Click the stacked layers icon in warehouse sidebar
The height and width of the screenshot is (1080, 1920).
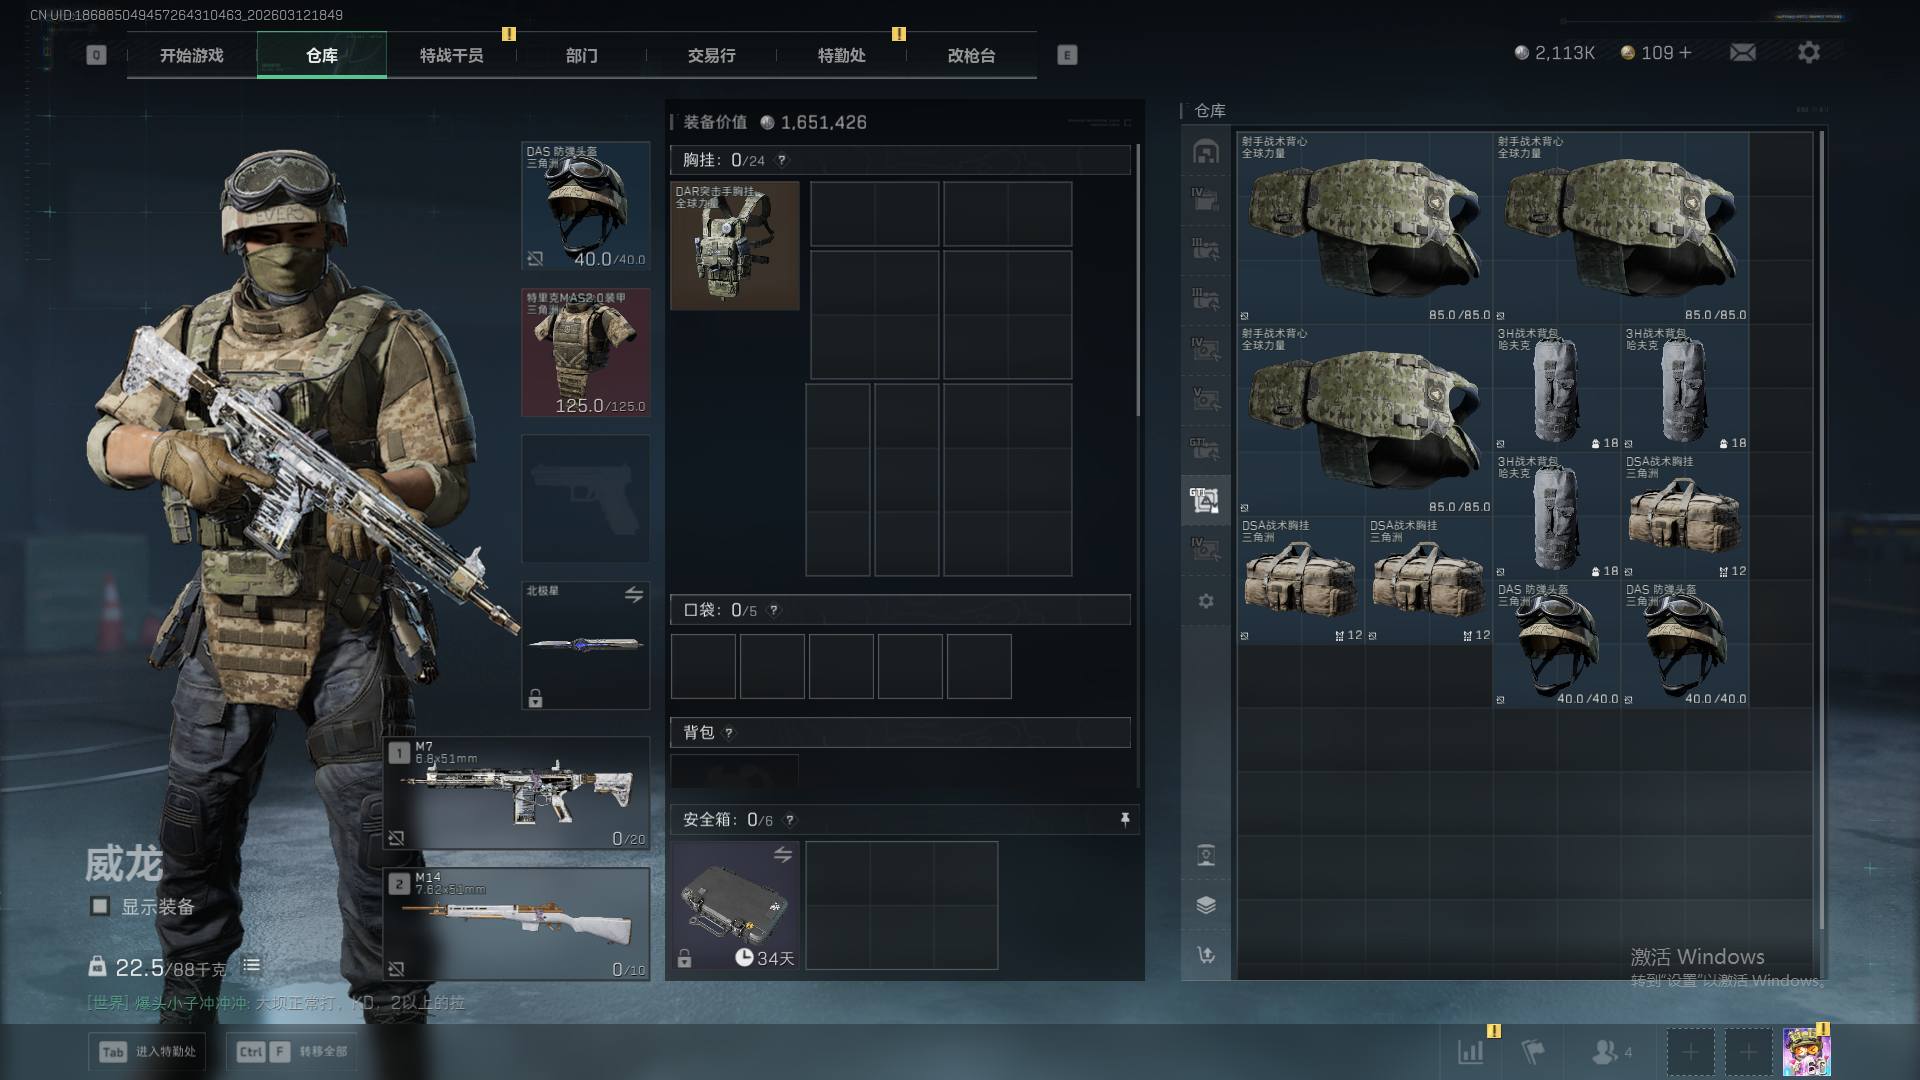coord(1205,905)
